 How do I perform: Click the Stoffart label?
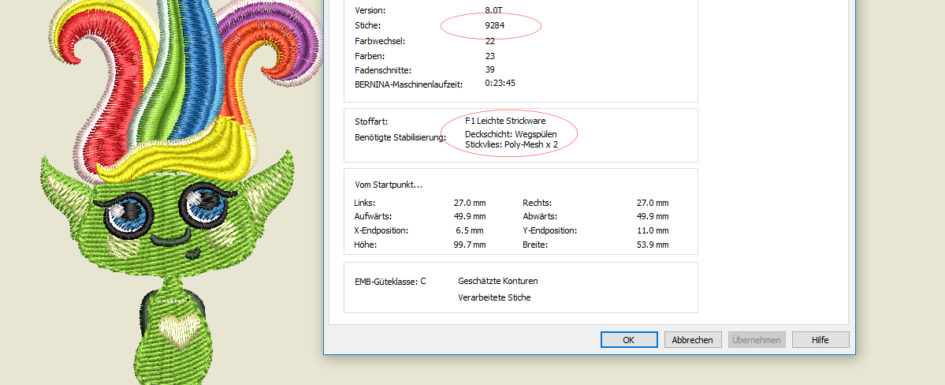click(371, 122)
